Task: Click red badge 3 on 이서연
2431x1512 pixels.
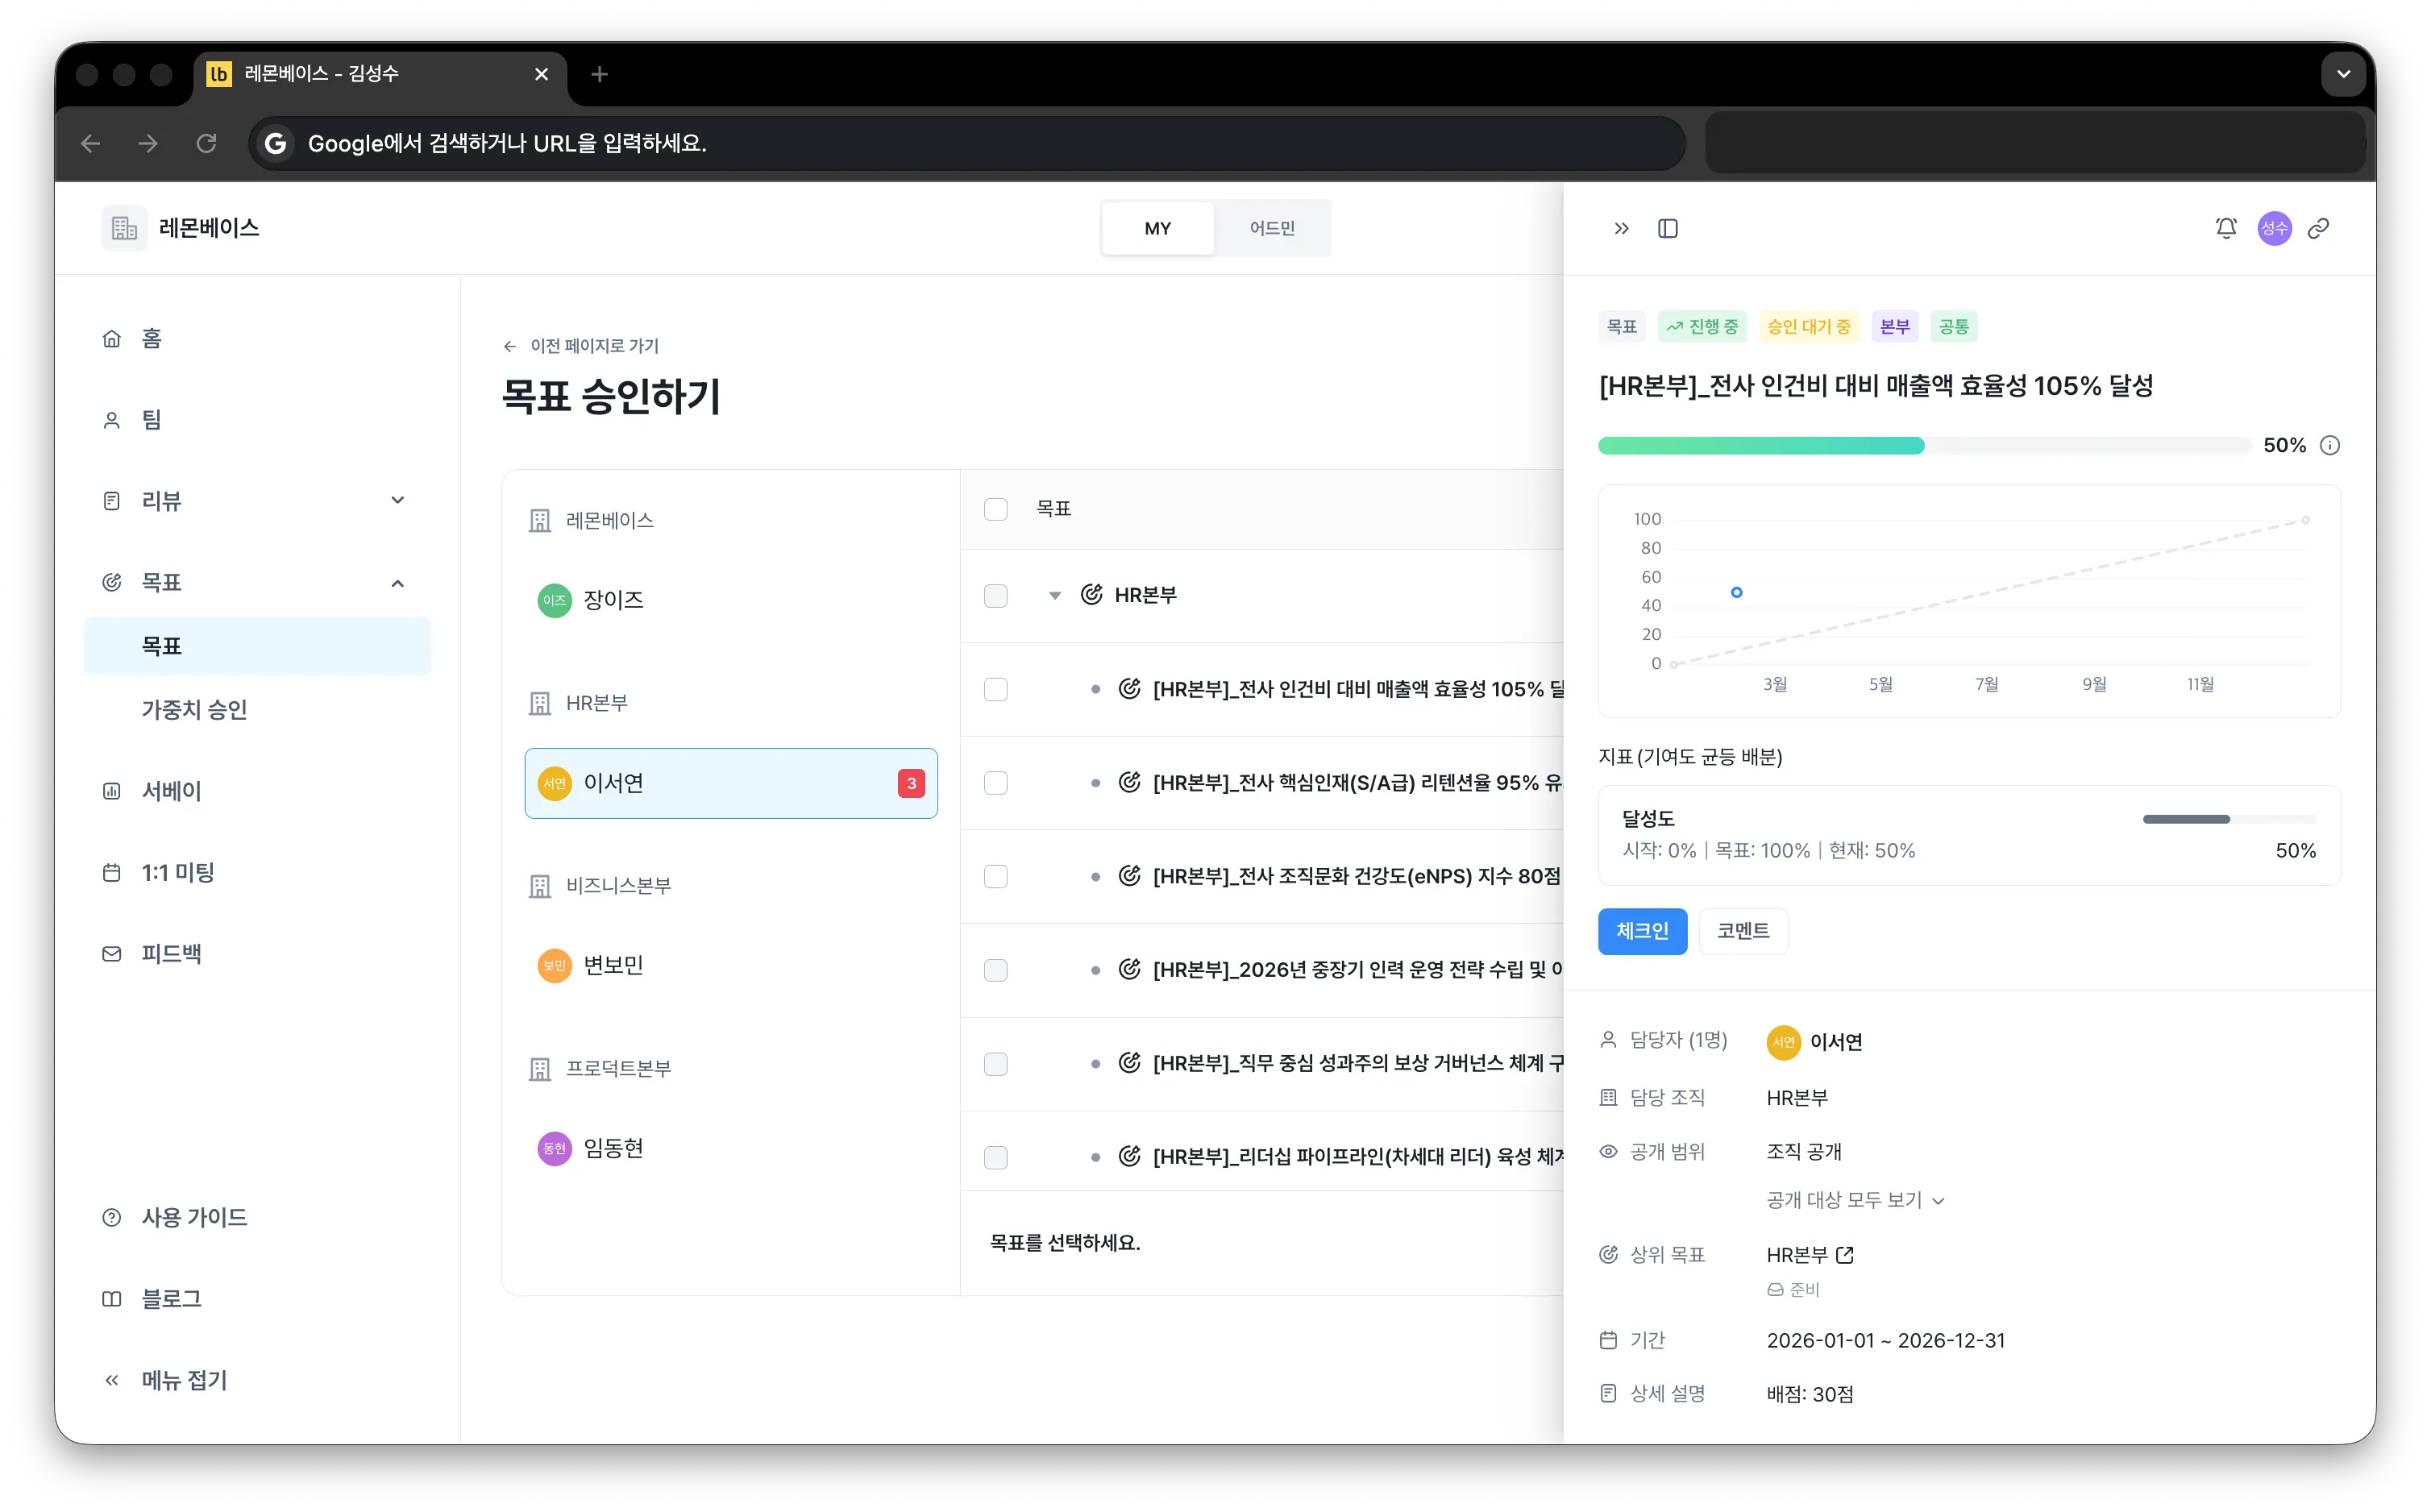Action: coord(910,783)
